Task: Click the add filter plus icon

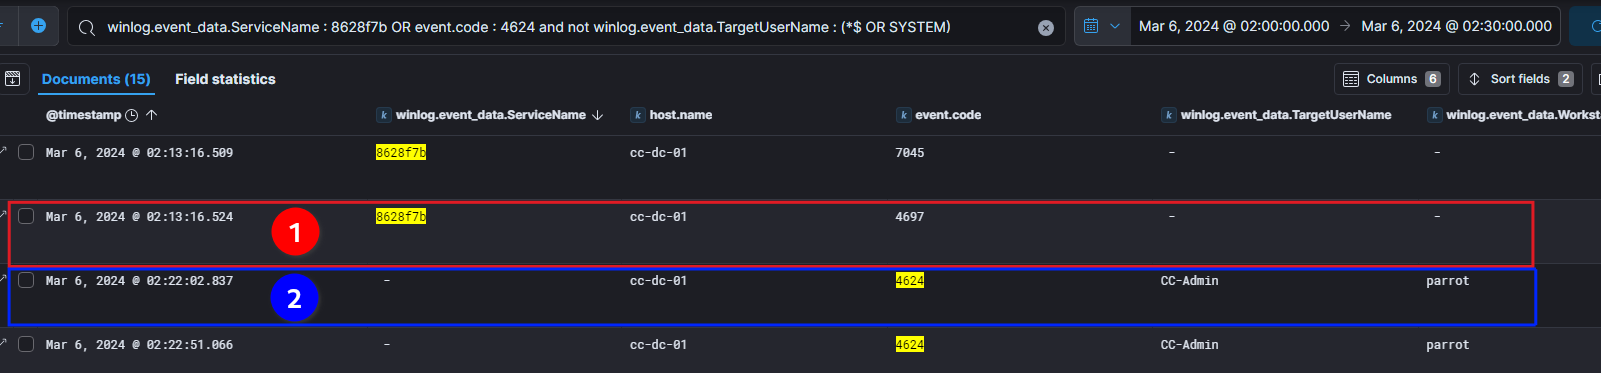Action: point(38,26)
